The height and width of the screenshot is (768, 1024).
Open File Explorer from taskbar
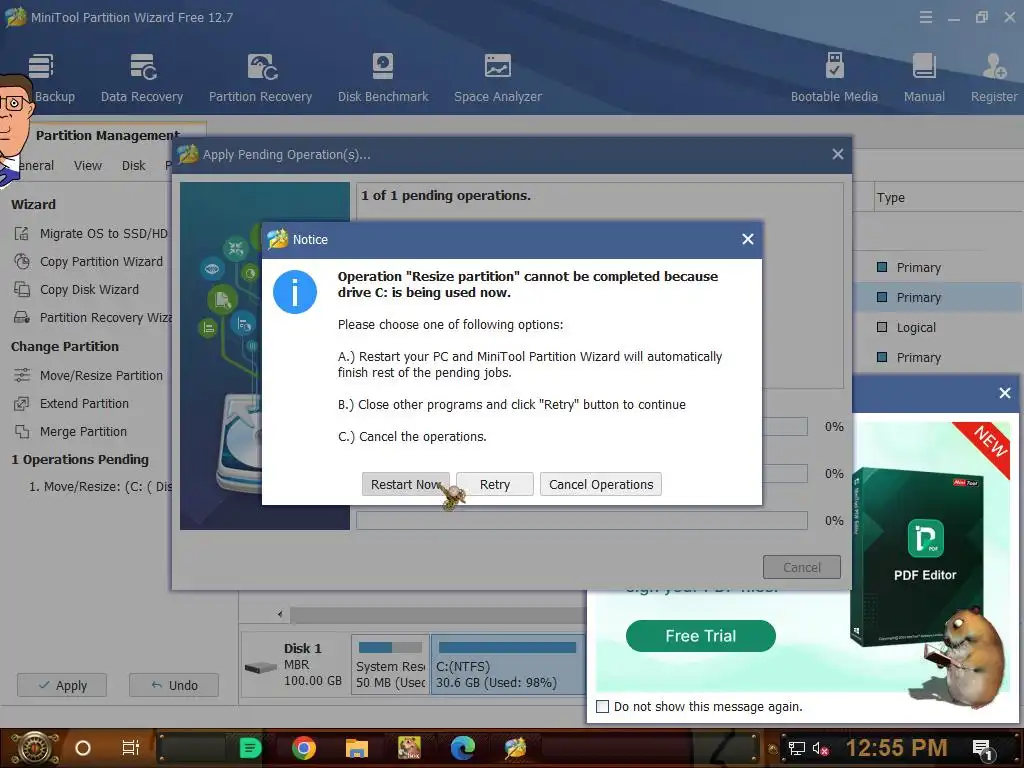pyautogui.click(x=357, y=748)
